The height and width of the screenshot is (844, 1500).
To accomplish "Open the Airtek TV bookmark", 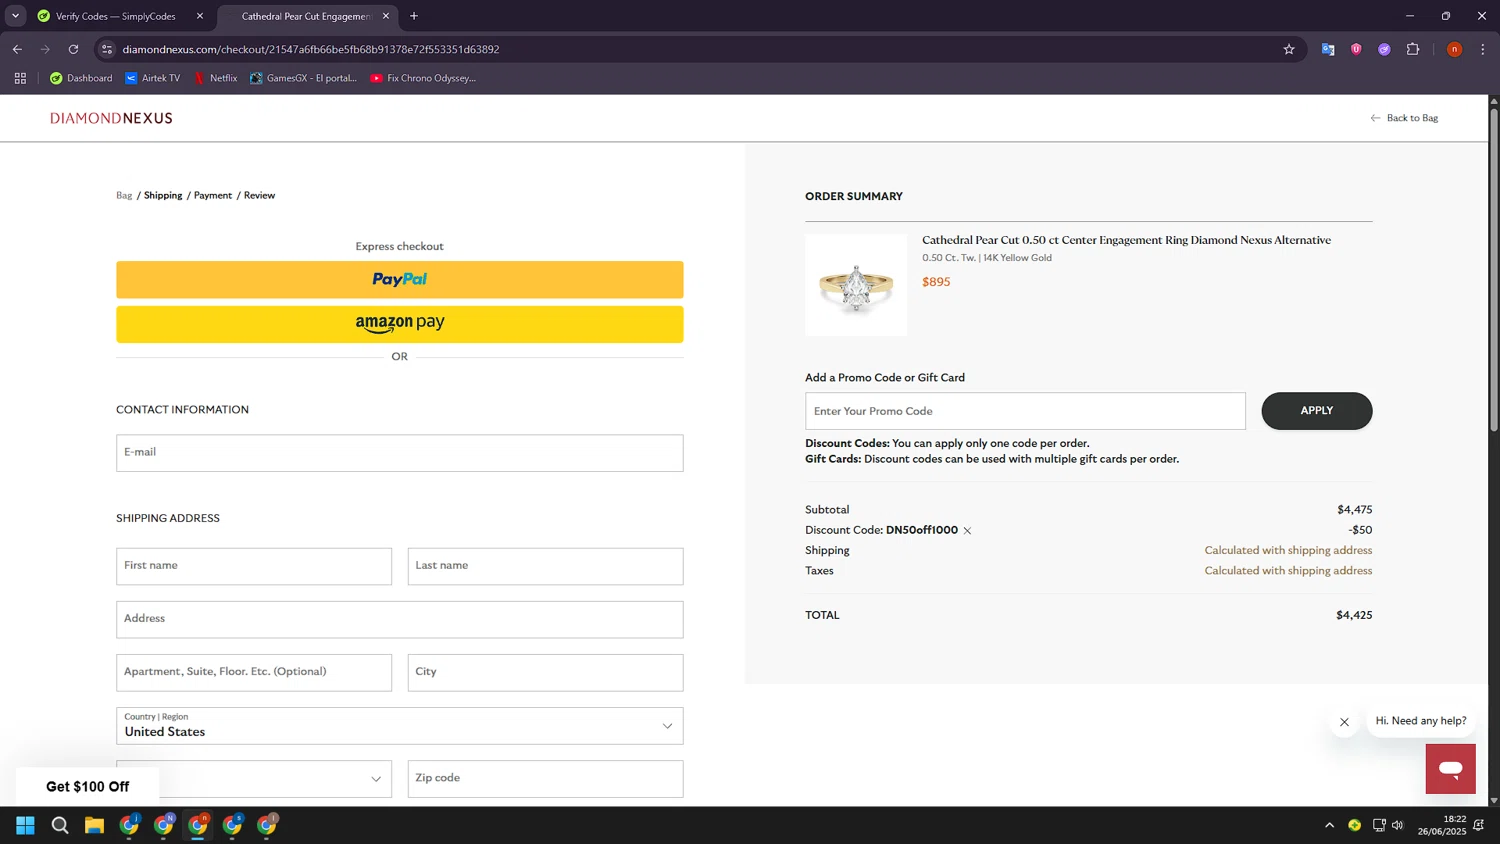I will 152,78.
